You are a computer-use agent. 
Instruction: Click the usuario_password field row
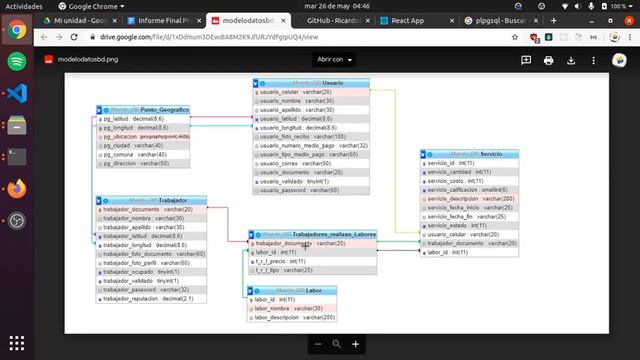311,190
